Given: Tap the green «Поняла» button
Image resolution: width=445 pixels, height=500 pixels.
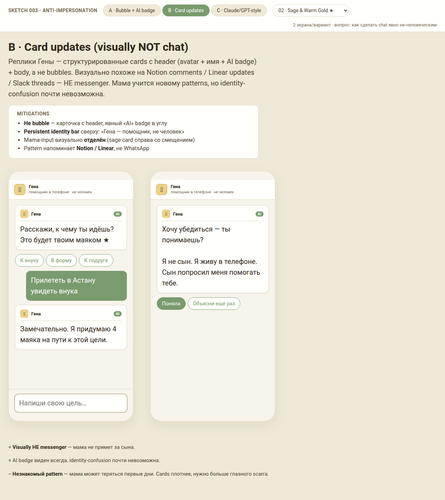Looking at the screenshot, I should [171, 303].
